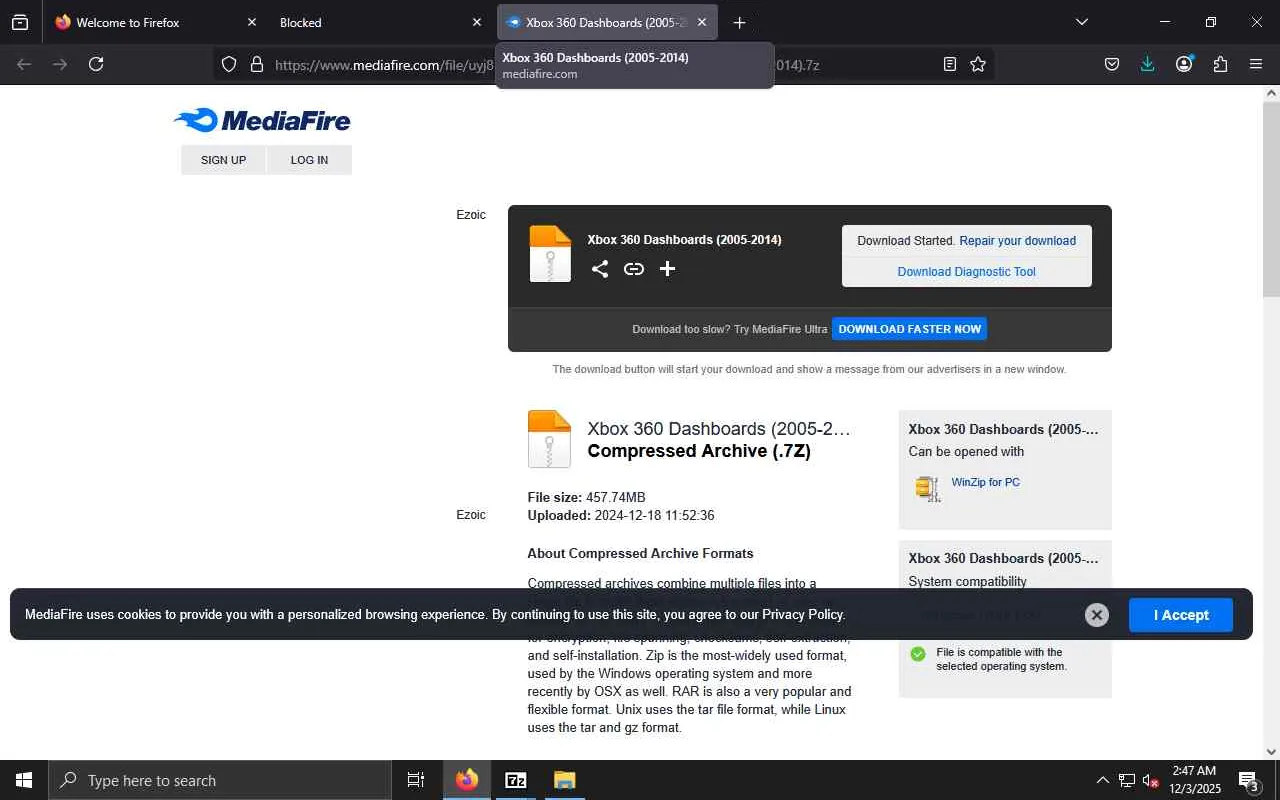This screenshot has width=1280, height=800.
Task: Open the Firefox downloads panel
Action: tap(1148, 64)
